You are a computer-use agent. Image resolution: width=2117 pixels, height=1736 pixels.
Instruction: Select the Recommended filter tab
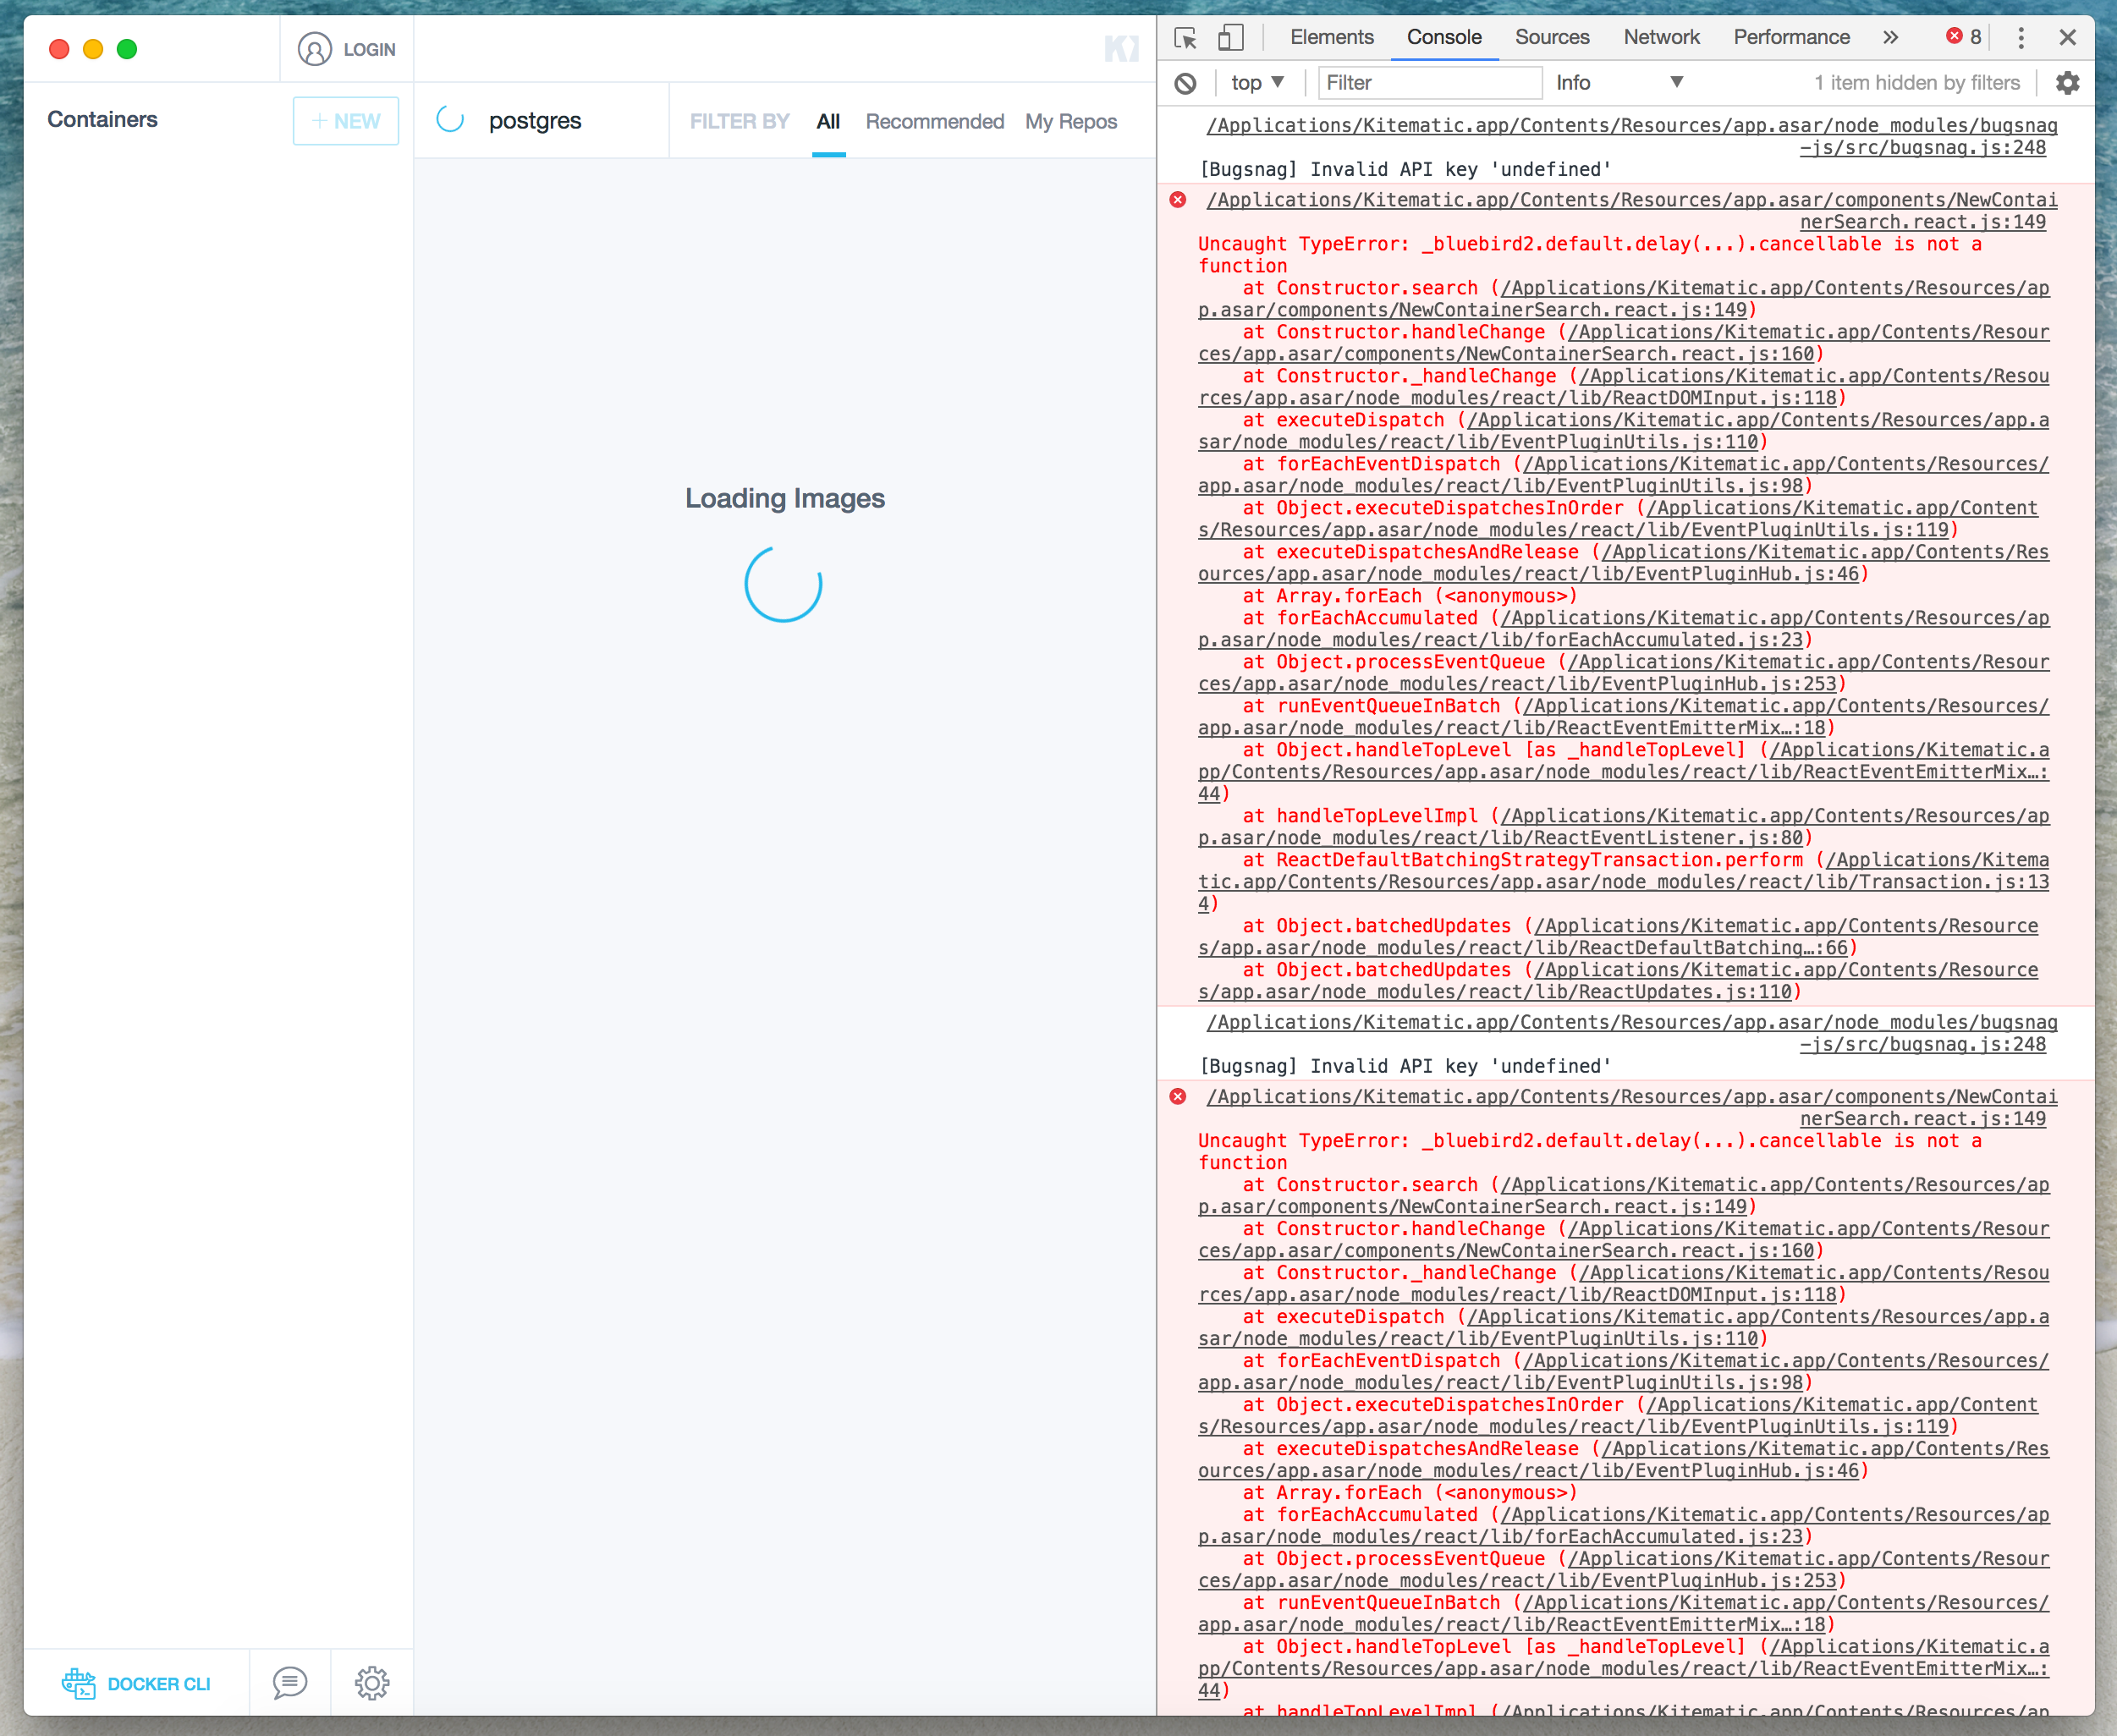pos(934,121)
